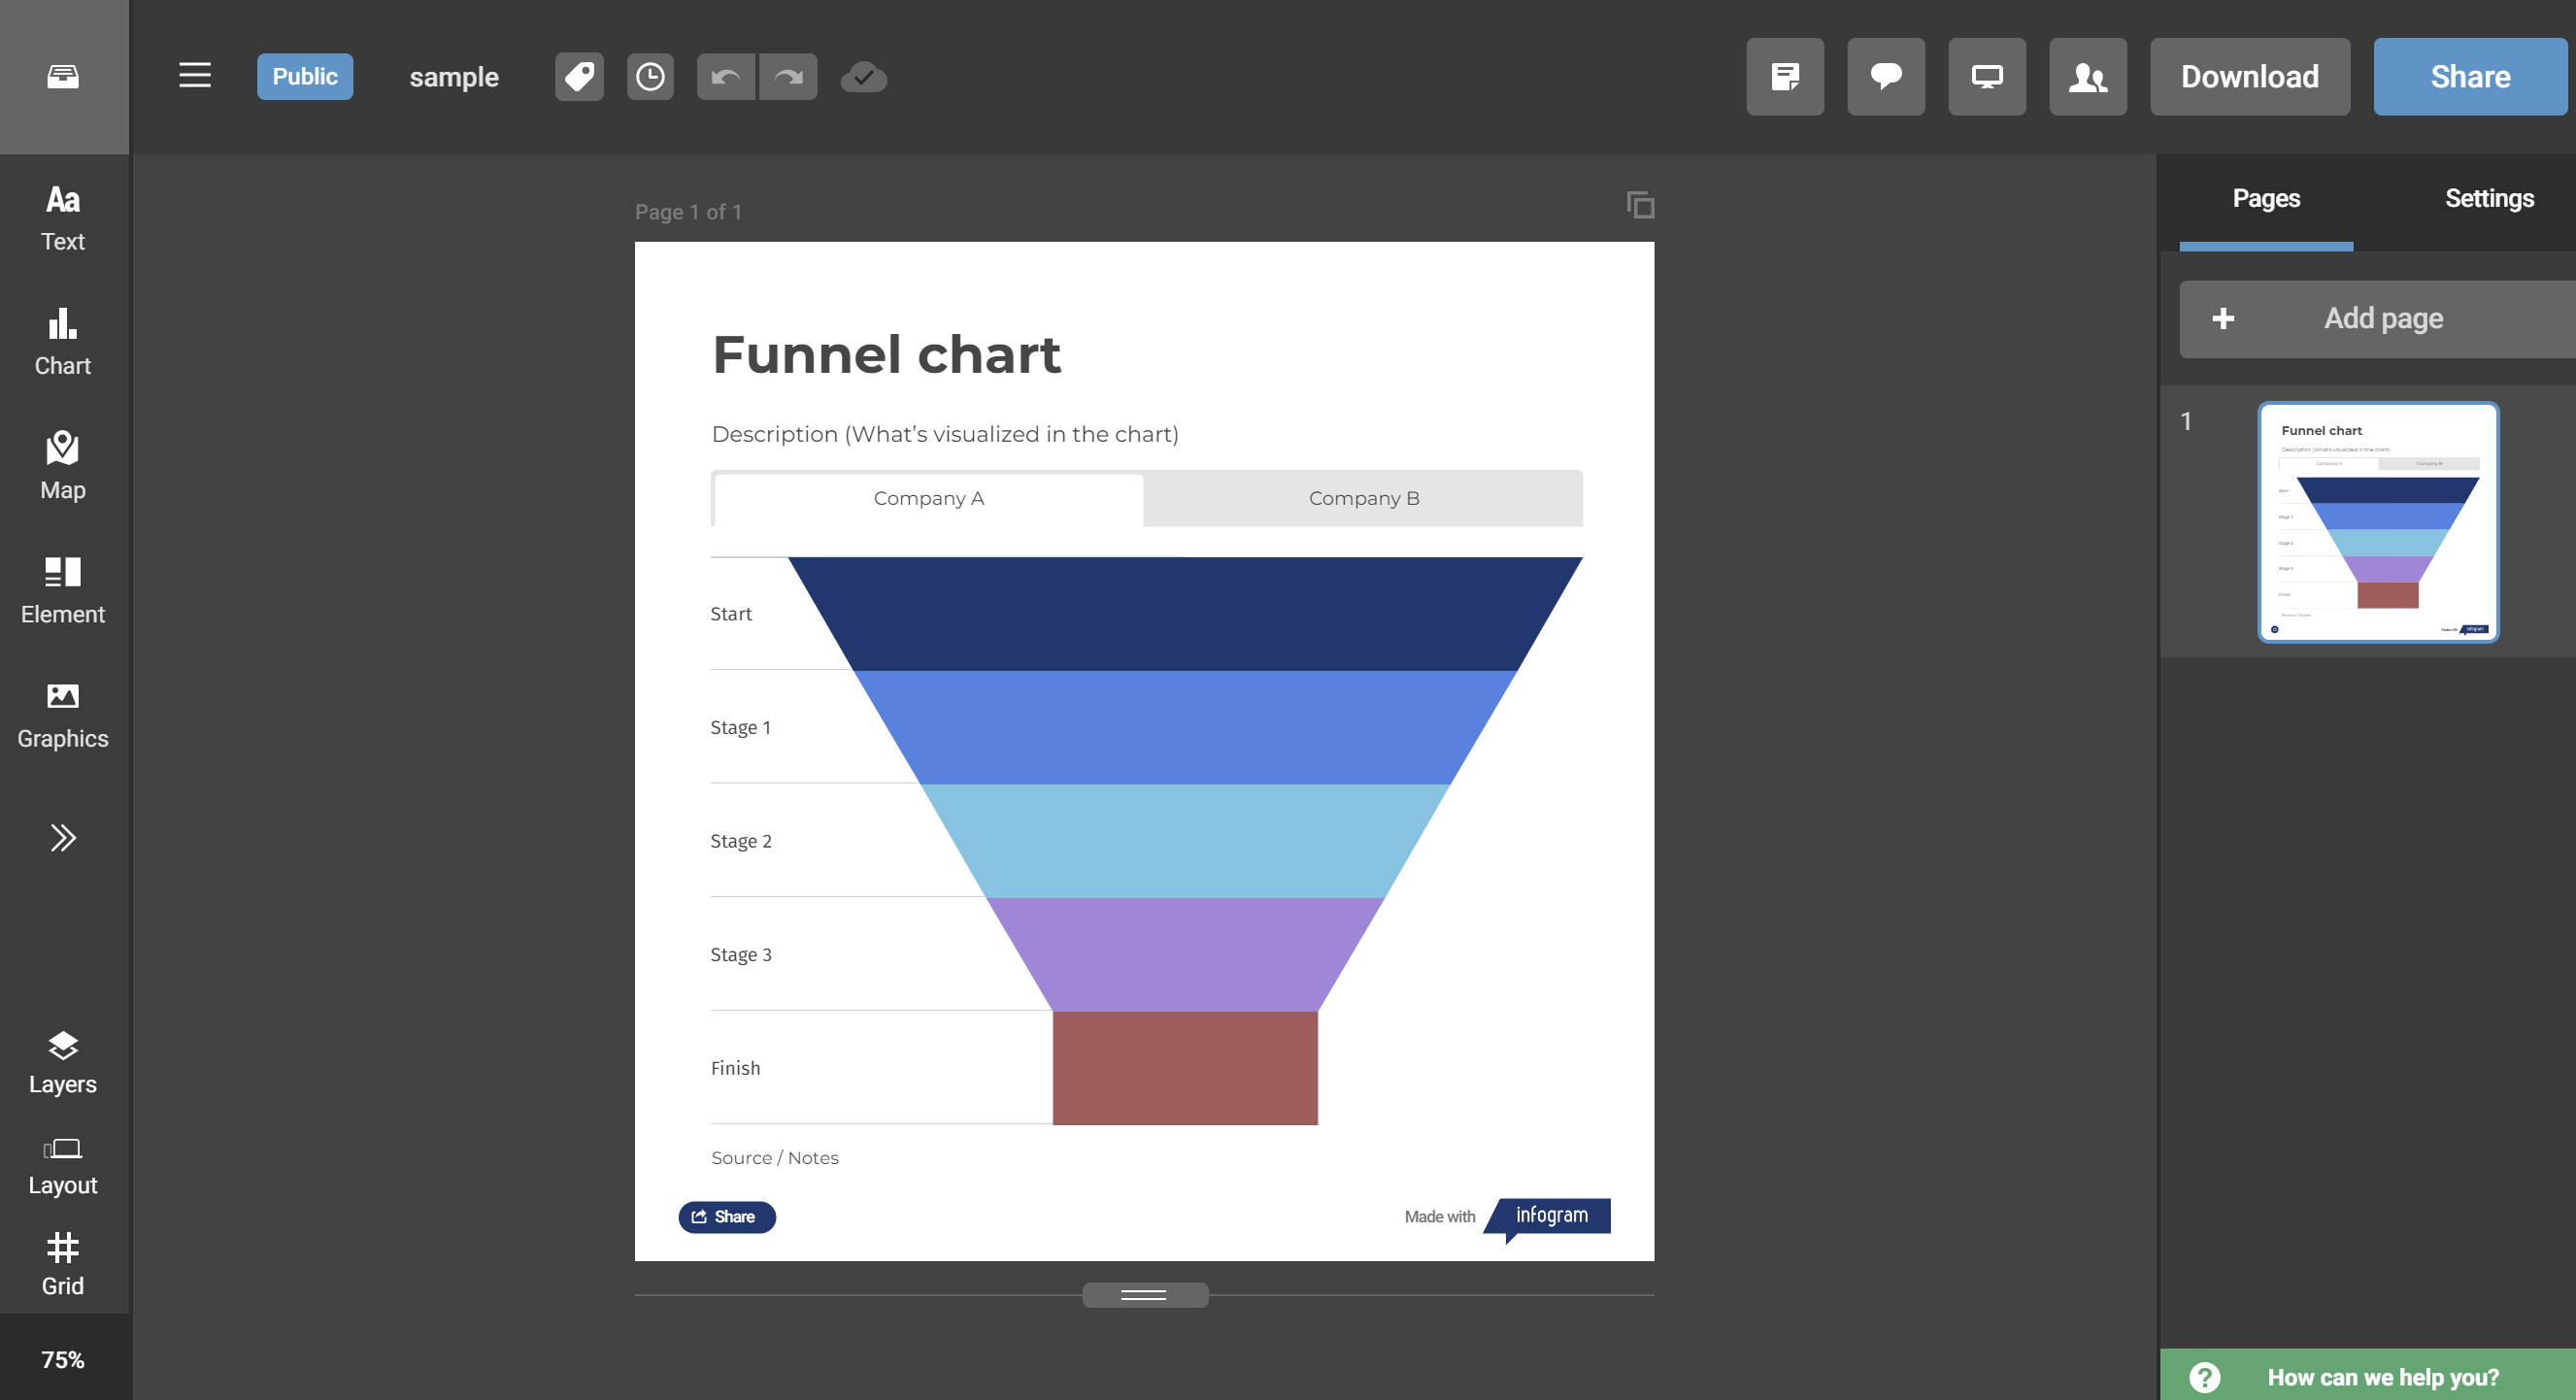
Task: Click the 'Stage 3' row label
Action: point(740,955)
